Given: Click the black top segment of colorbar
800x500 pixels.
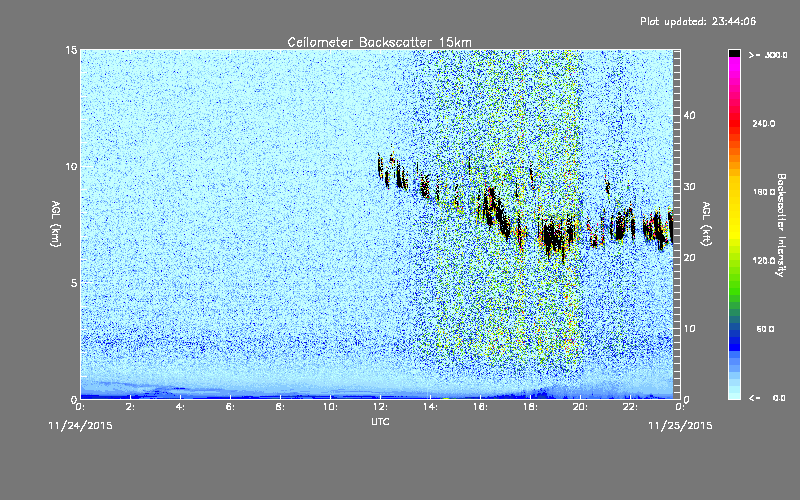Looking at the screenshot, I should tap(734, 53).
